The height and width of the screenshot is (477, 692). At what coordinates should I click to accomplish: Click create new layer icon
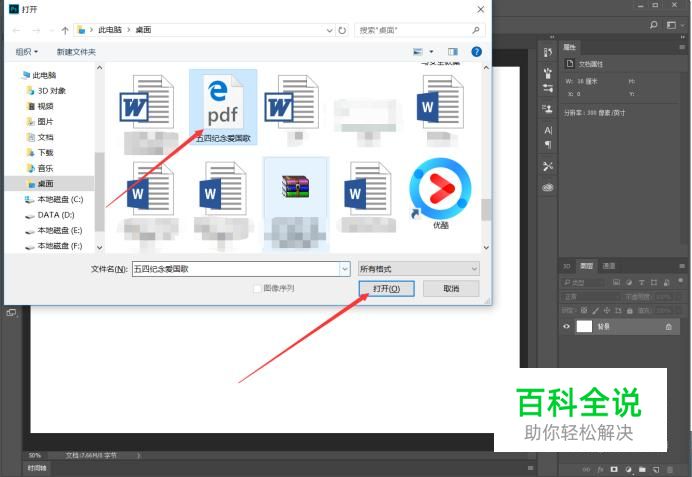pos(656,469)
